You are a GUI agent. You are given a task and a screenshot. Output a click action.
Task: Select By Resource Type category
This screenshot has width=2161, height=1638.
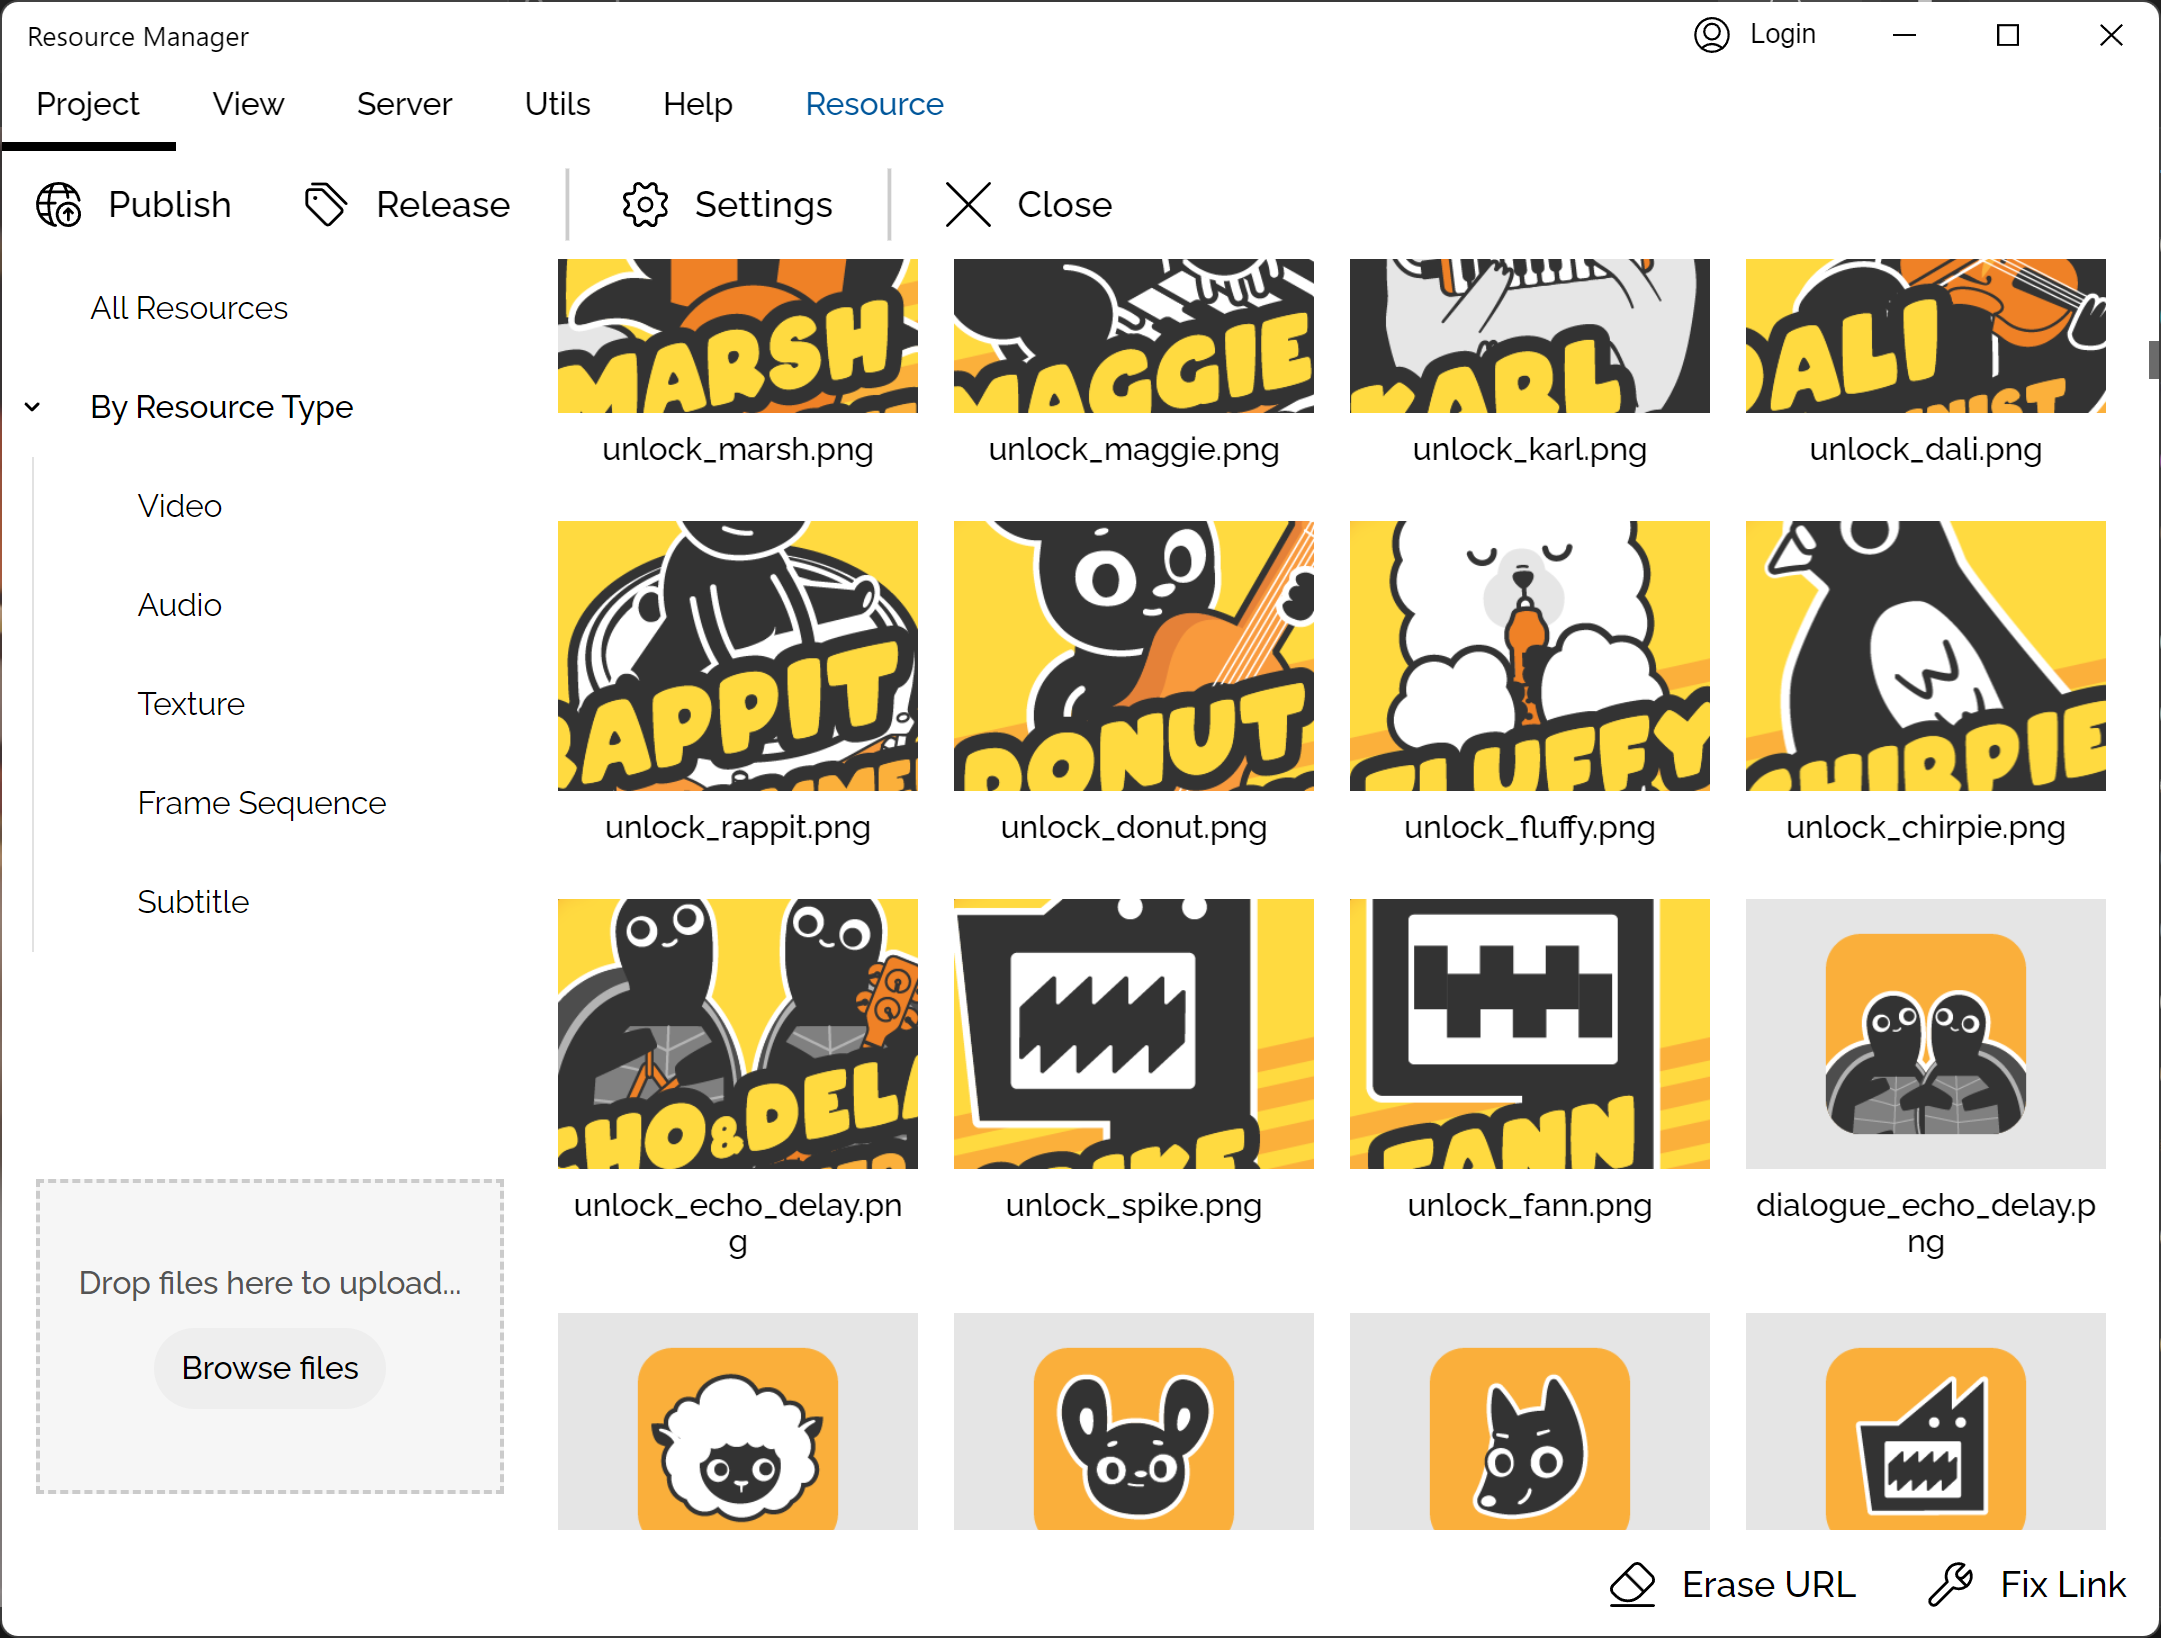click(x=222, y=407)
